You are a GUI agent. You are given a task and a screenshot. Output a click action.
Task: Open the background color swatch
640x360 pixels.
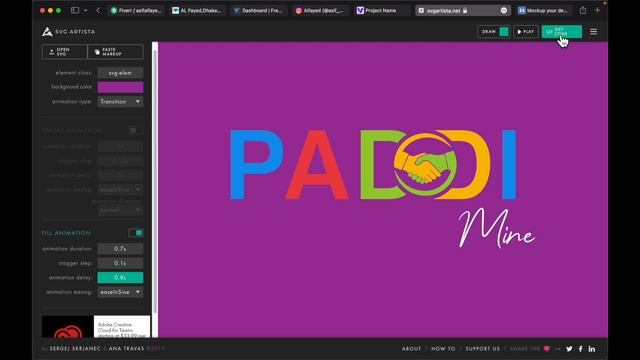[x=120, y=87]
